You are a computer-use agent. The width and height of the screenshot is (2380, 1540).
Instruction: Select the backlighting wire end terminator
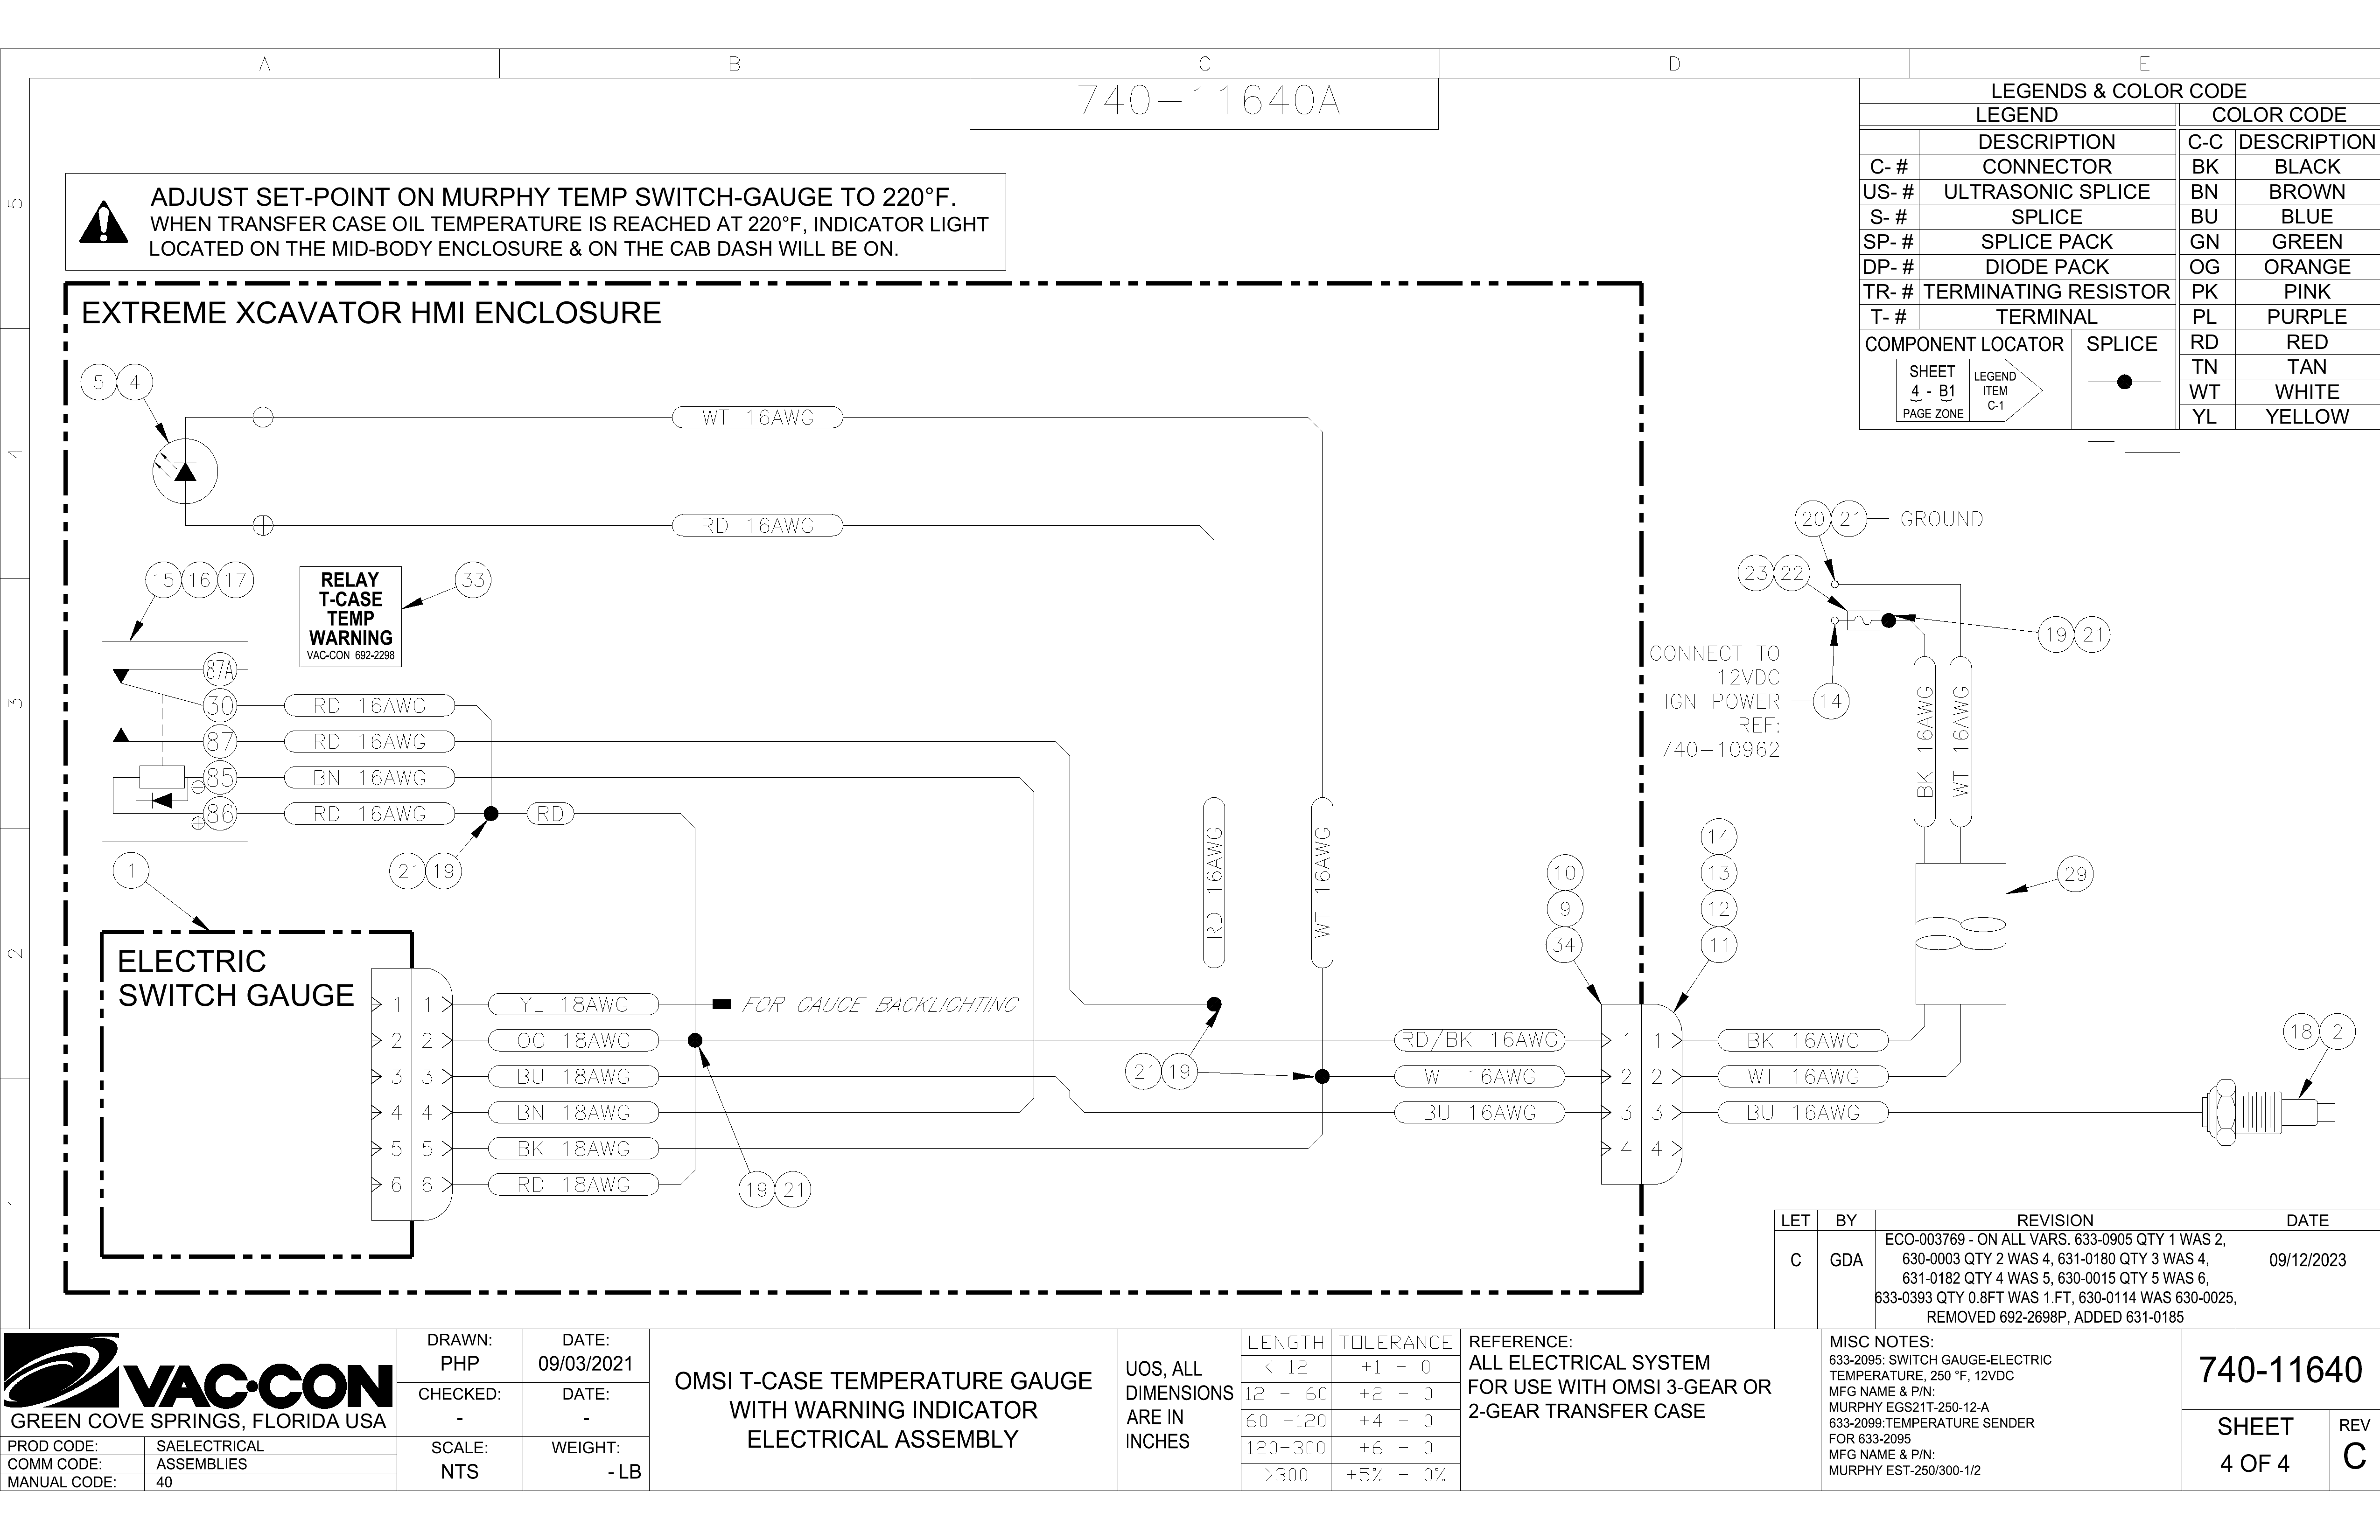tap(722, 1004)
